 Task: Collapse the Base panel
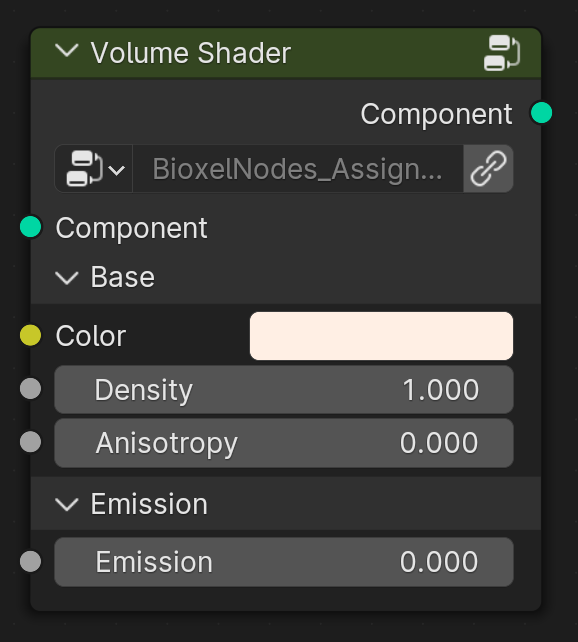click(66, 278)
